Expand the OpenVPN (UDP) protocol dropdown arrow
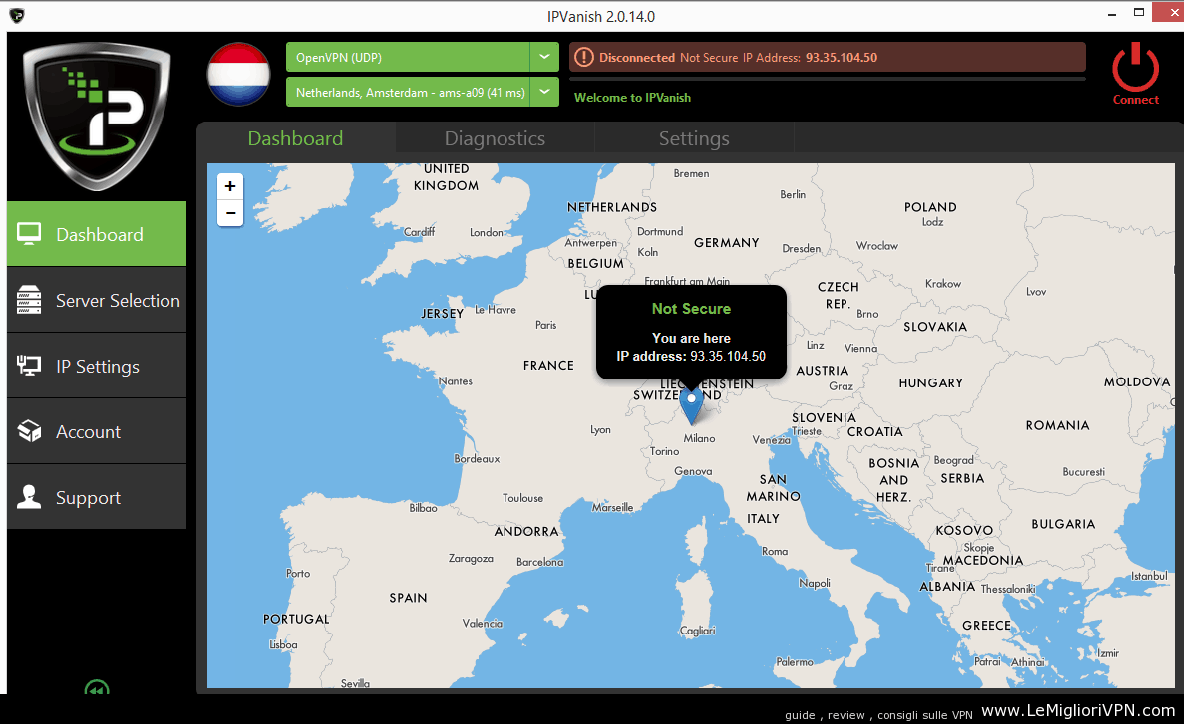The height and width of the screenshot is (724, 1184). [543, 57]
